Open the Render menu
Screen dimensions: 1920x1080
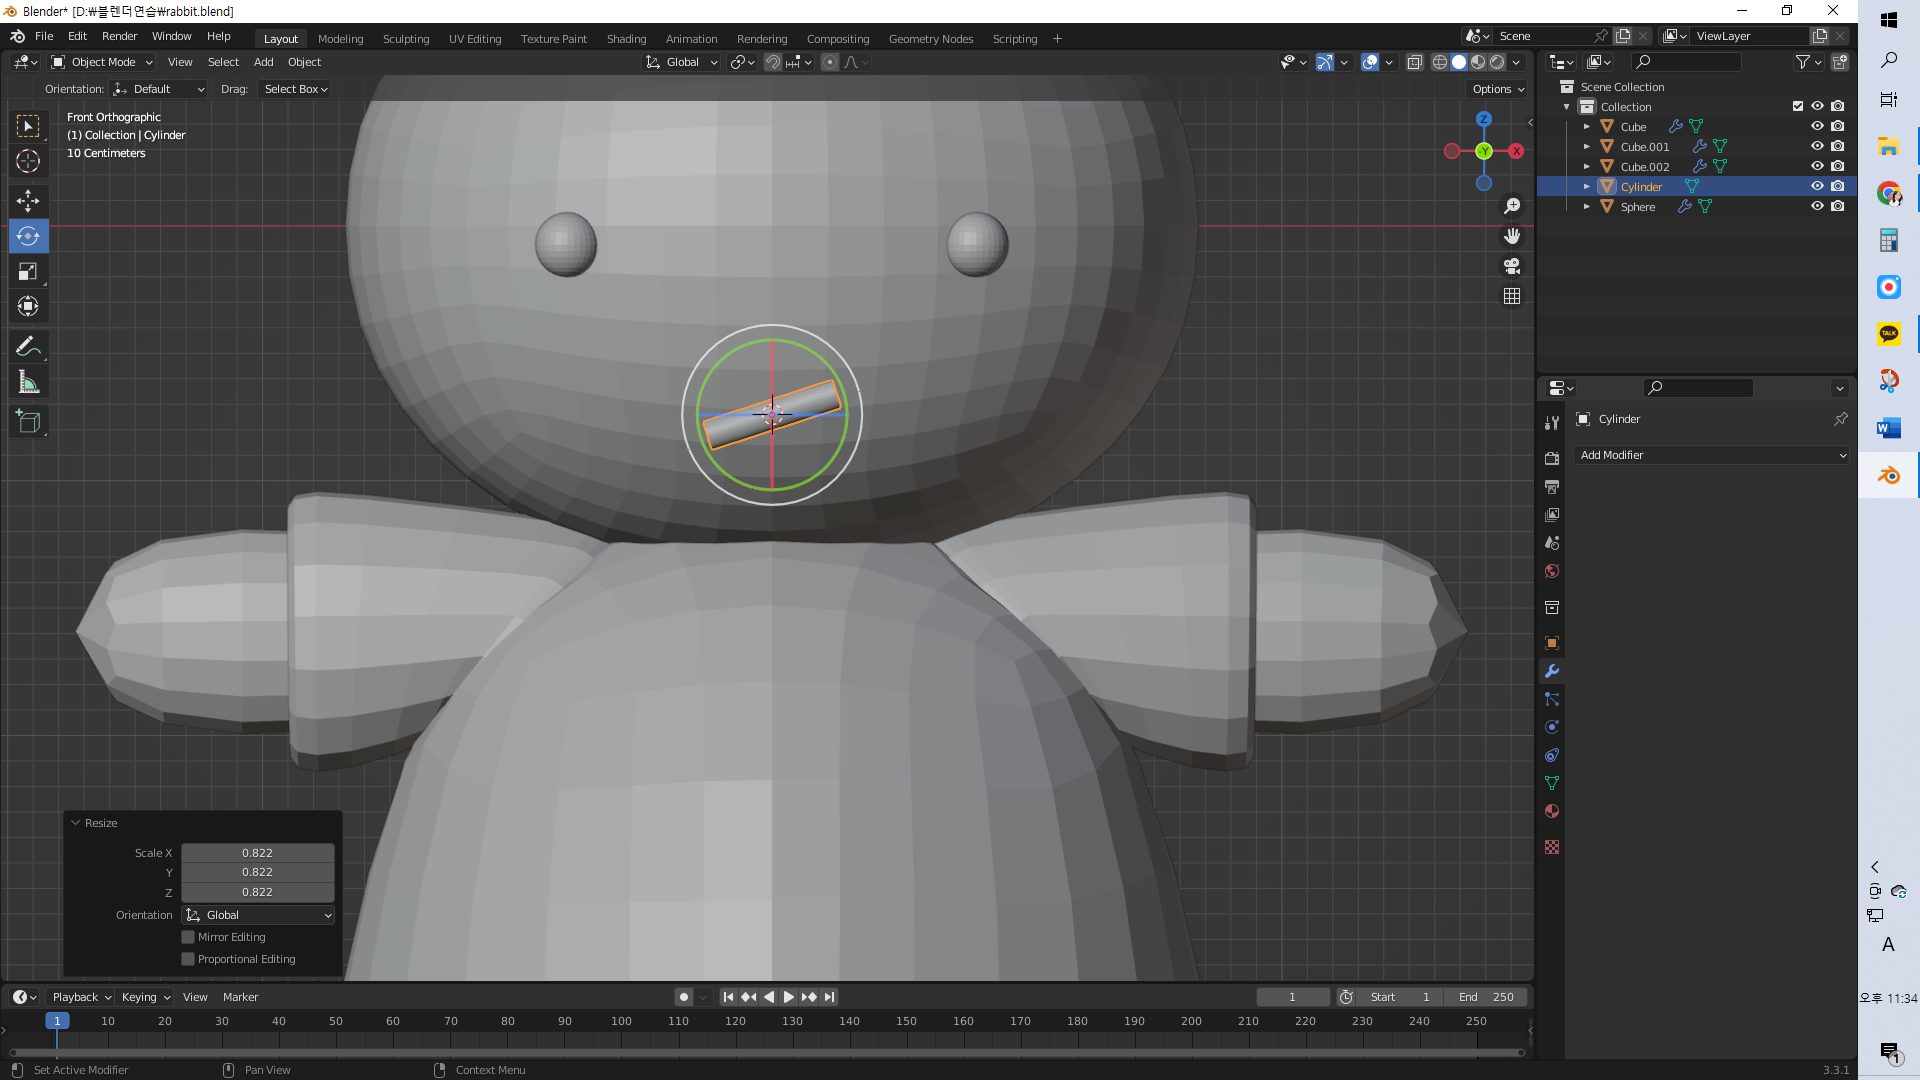pyautogui.click(x=119, y=36)
